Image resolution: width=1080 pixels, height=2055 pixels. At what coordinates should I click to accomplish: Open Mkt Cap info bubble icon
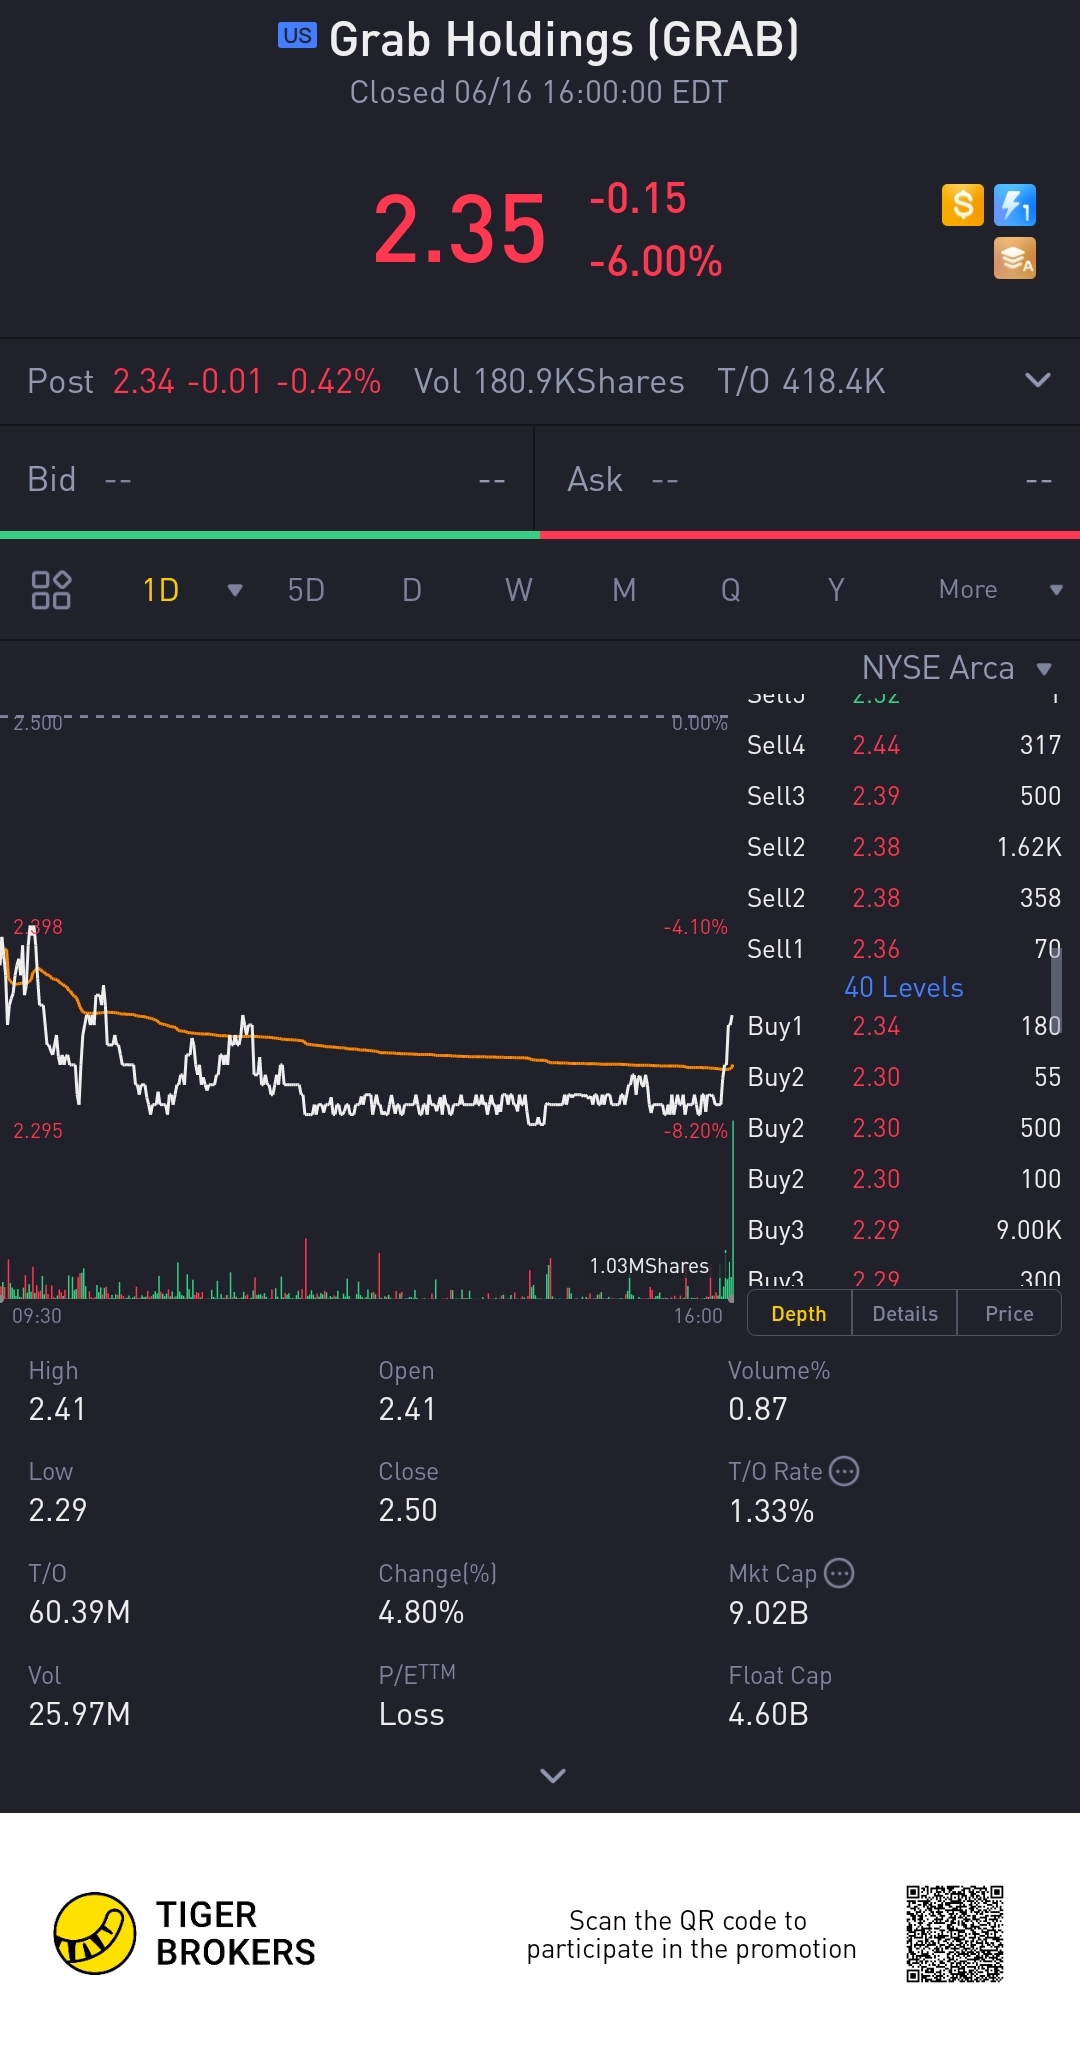pos(839,1573)
